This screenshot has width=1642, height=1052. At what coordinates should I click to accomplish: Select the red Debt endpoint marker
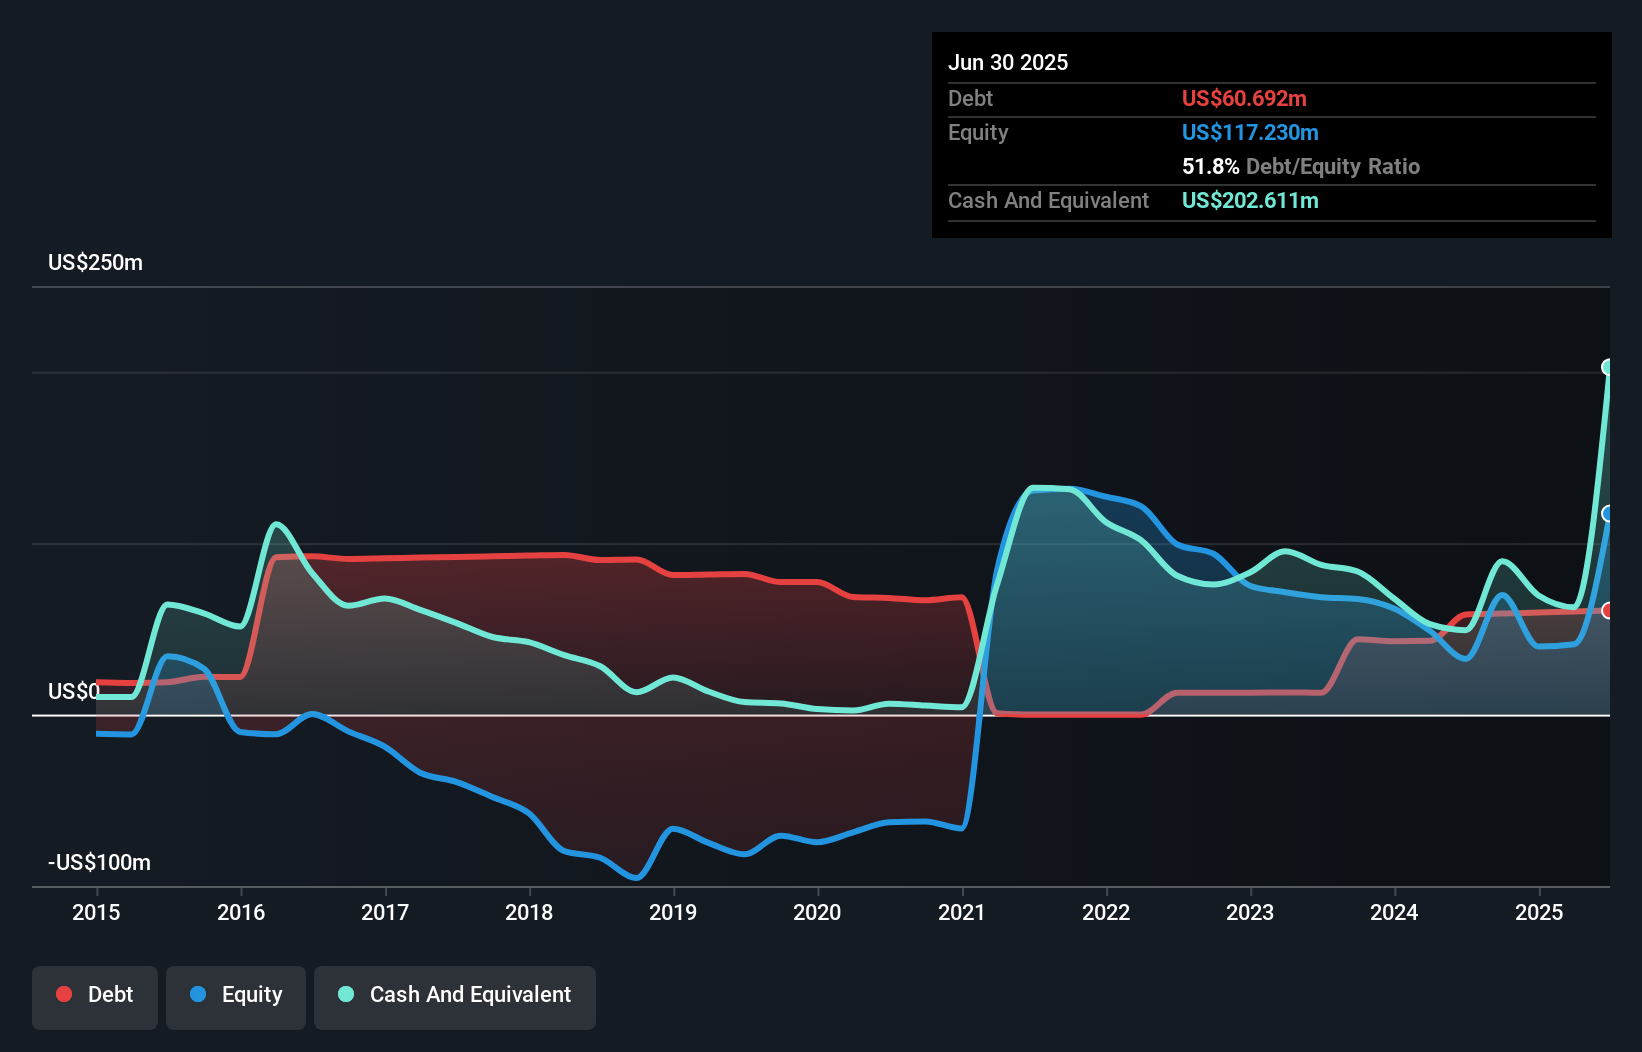point(1608,608)
